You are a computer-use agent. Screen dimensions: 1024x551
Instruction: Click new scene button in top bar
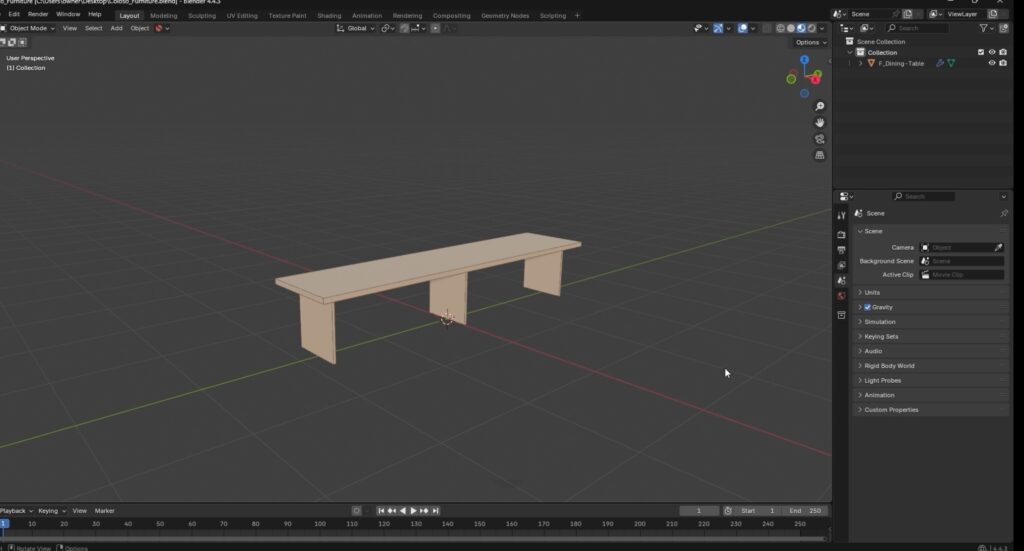point(908,14)
